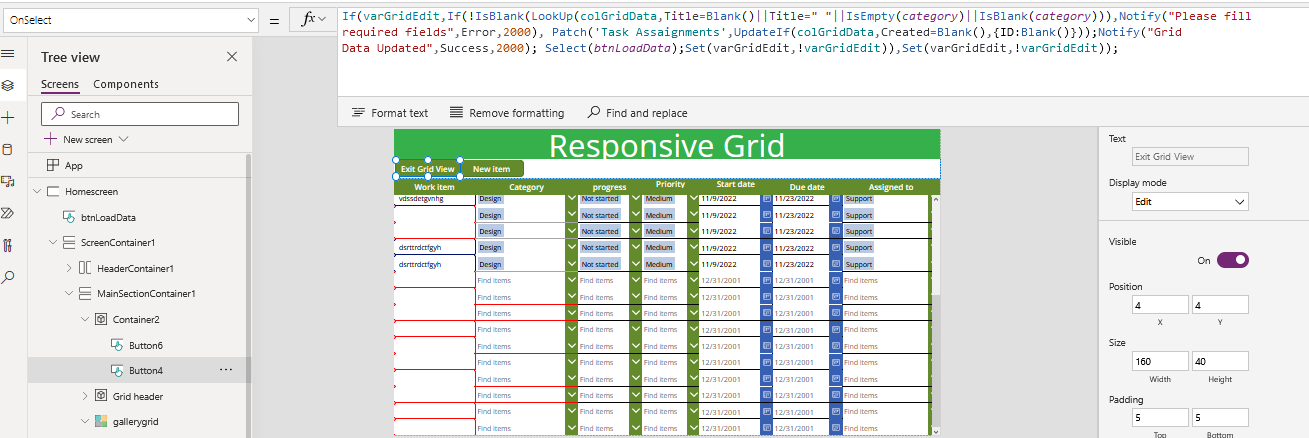Open the Data cylinder icon in left rail

click(x=8, y=149)
